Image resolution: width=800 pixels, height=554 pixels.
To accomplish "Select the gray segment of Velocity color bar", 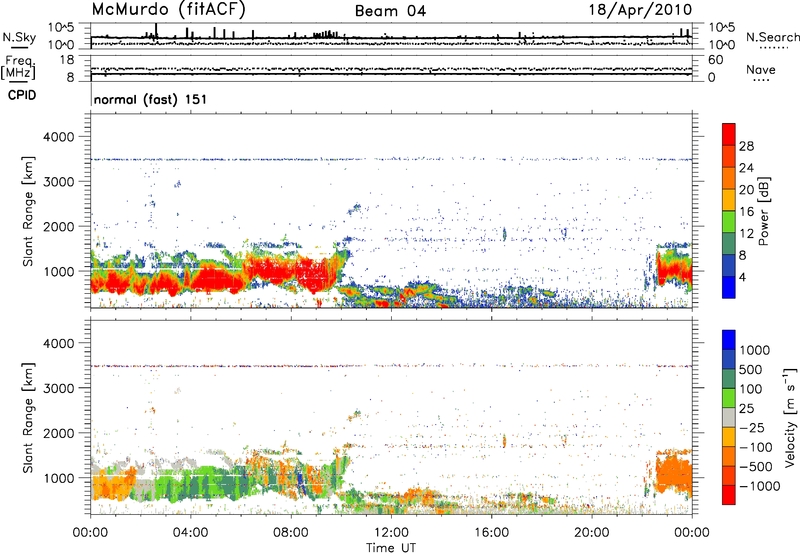I will pyautogui.click(x=729, y=418).
